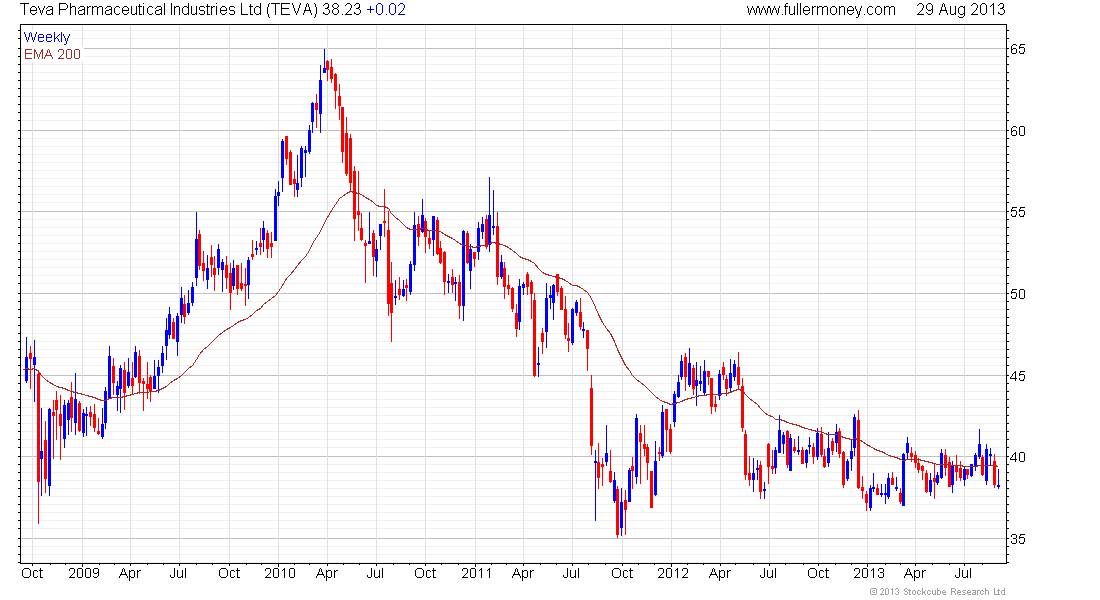Click the Weekly timeframe label
Viewport: 1100px width, 600px height.
47,37
